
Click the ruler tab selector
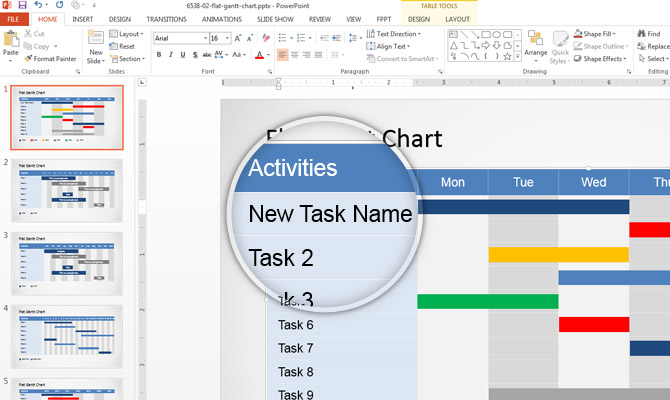click(x=142, y=82)
